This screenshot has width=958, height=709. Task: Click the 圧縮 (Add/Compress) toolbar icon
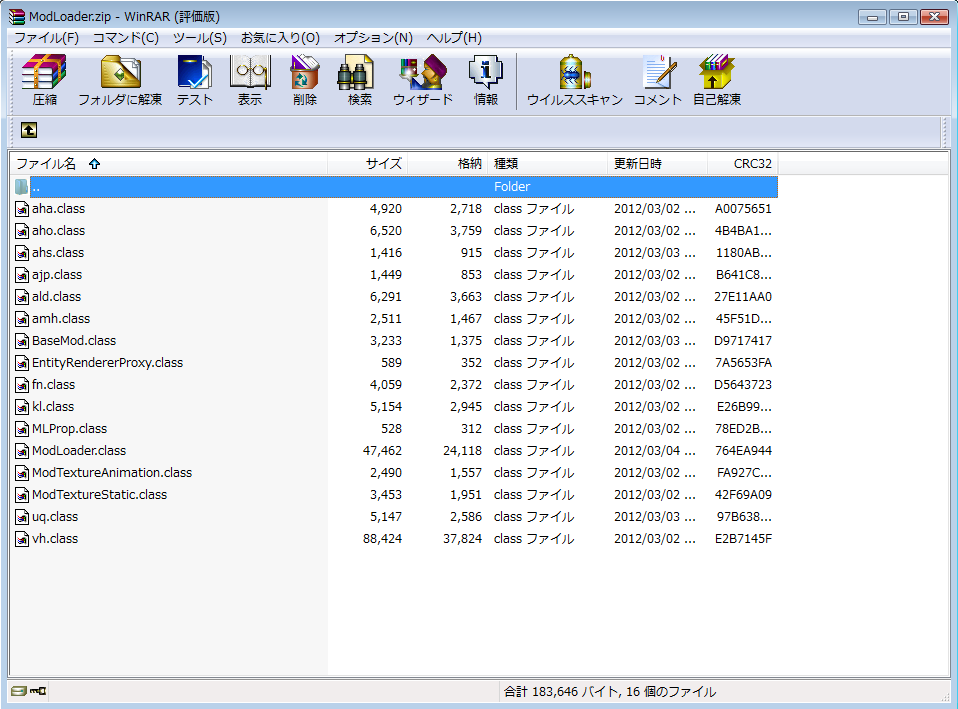[44, 80]
